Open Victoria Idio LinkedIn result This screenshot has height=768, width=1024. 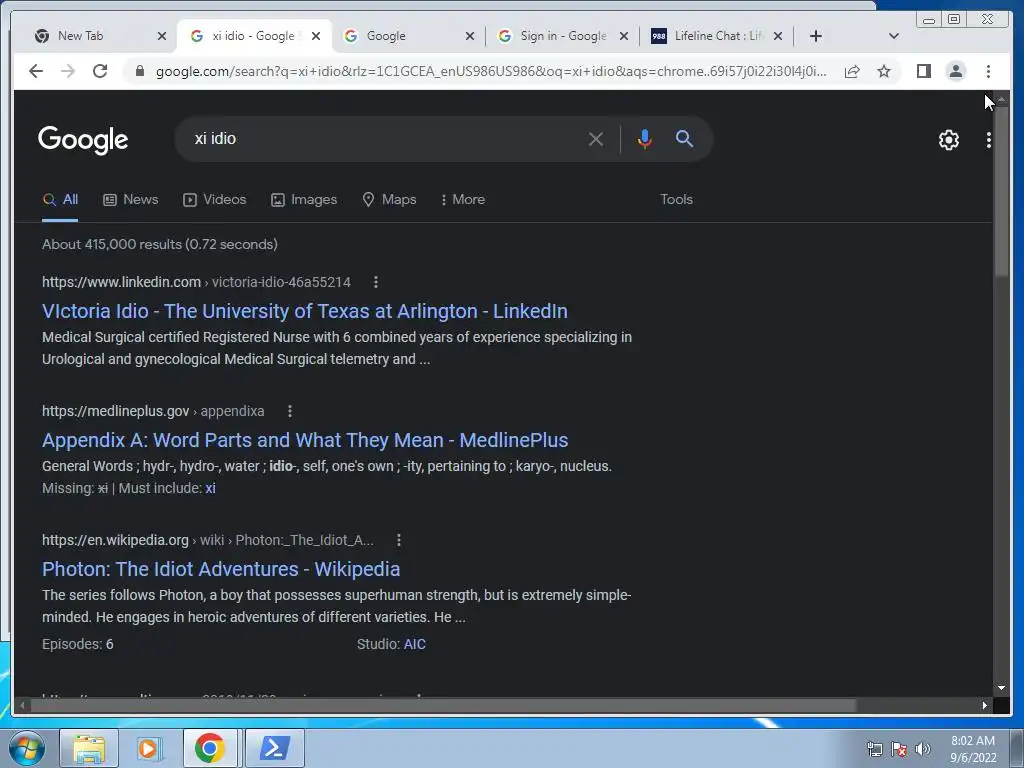click(x=305, y=311)
